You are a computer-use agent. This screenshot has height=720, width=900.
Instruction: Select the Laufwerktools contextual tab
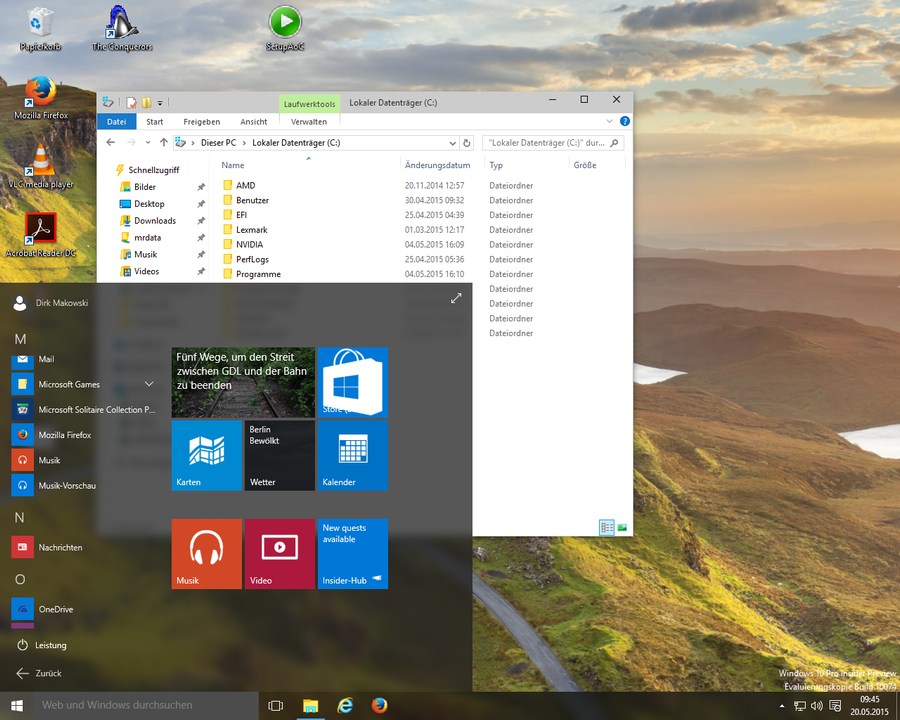click(309, 104)
